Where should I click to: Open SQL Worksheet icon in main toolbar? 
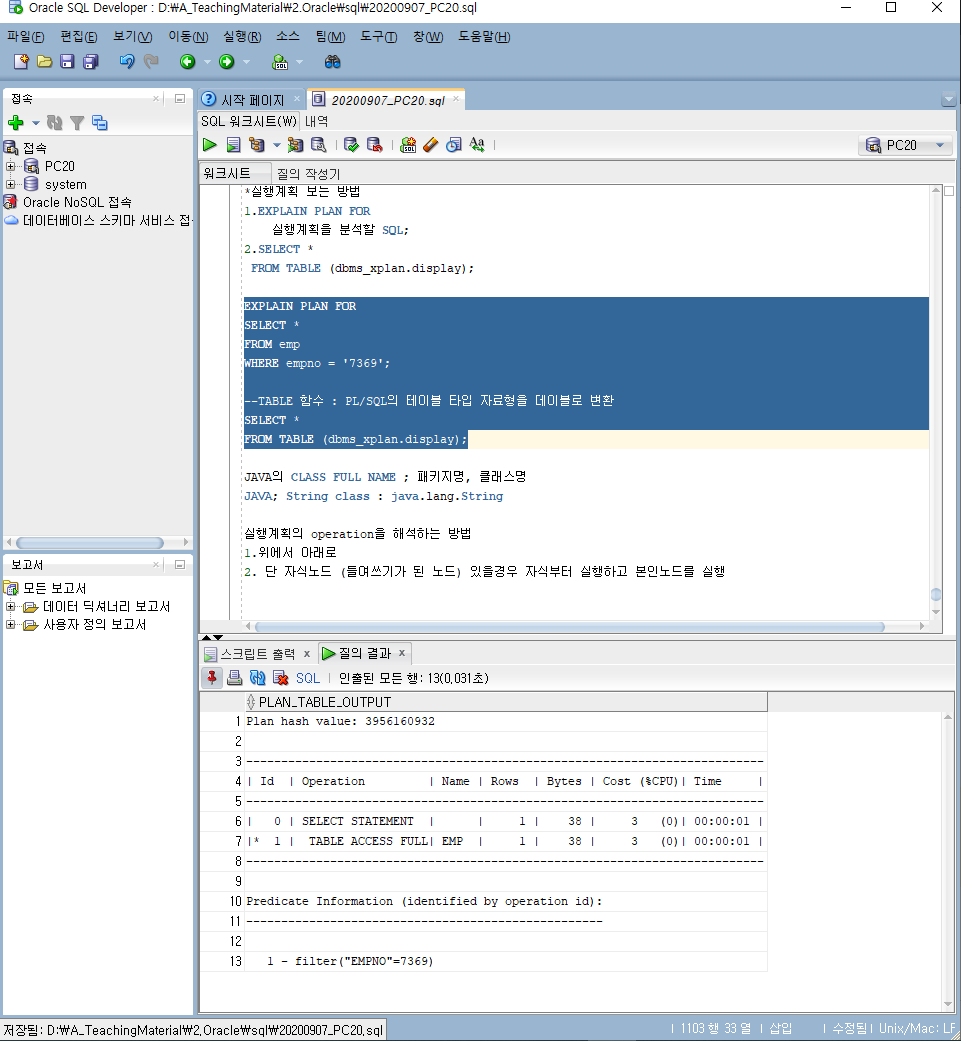[x=280, y=62]
